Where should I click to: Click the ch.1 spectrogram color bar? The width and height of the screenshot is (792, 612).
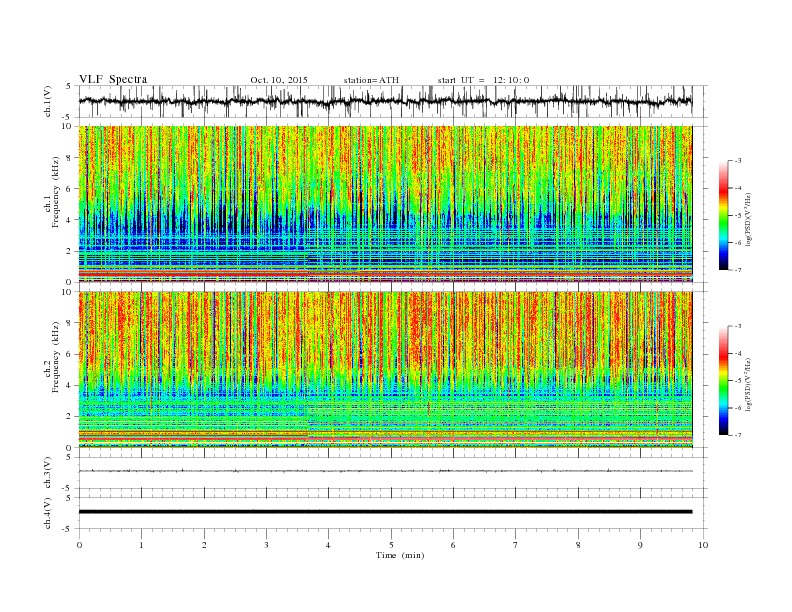723,215
